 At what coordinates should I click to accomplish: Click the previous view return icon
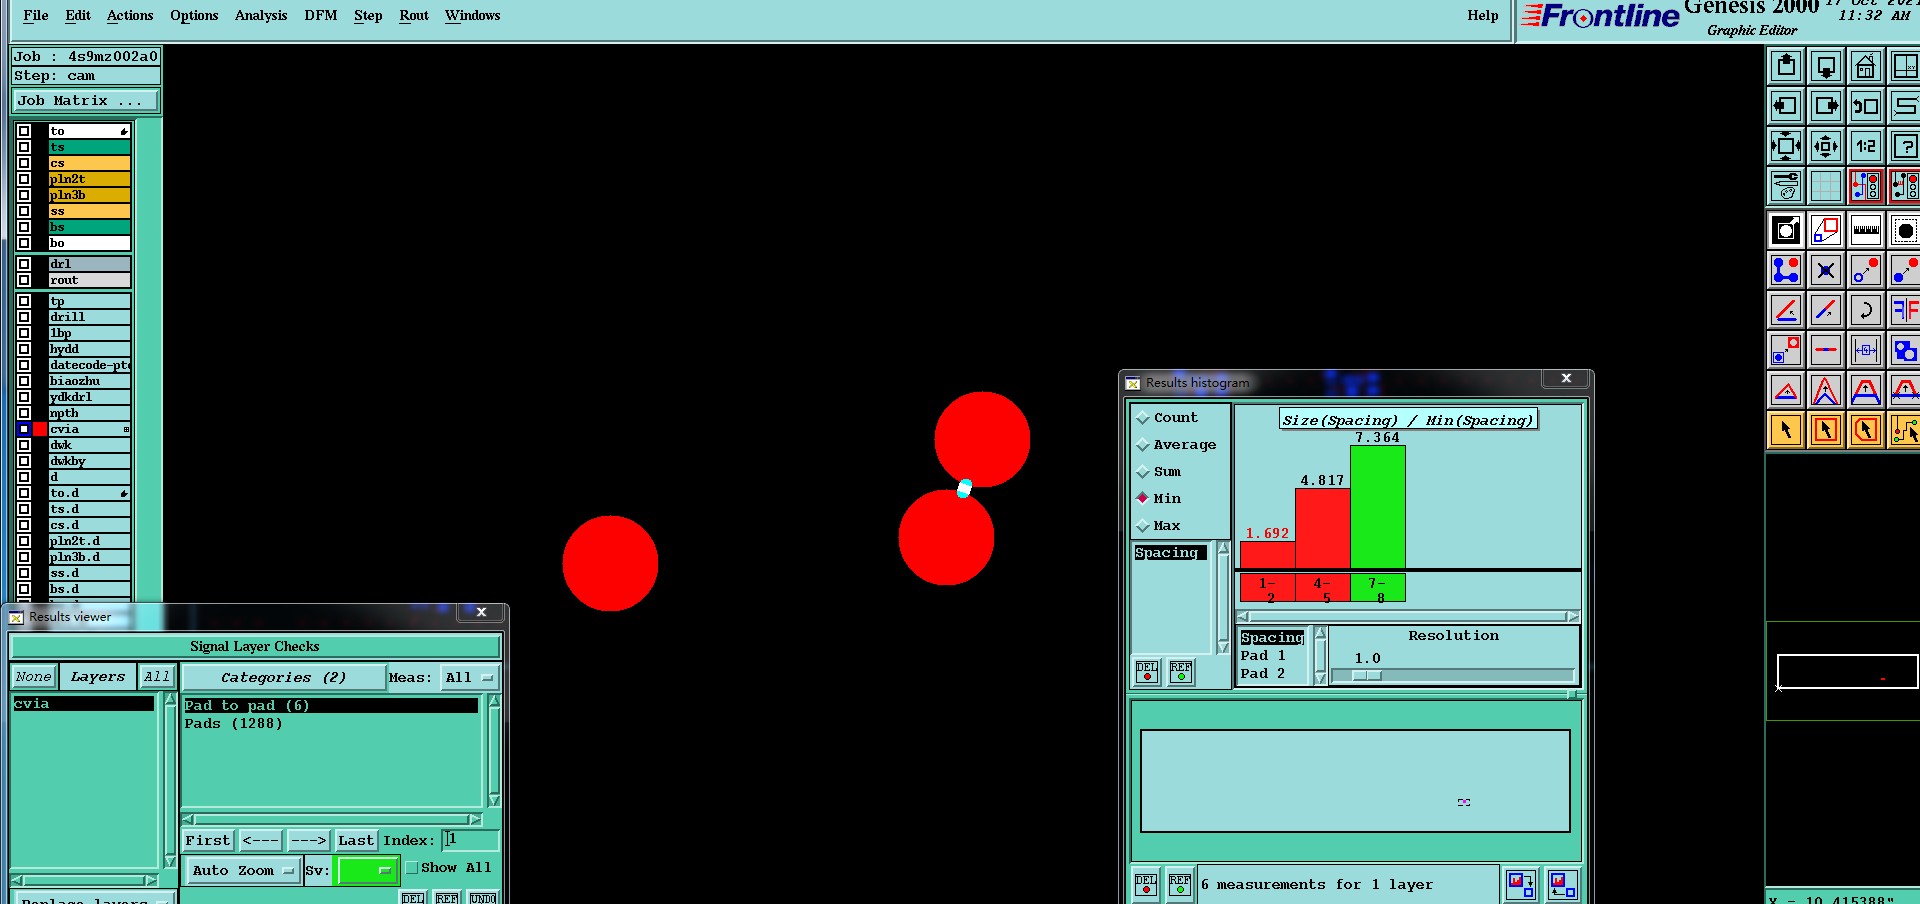[1866, 106]
